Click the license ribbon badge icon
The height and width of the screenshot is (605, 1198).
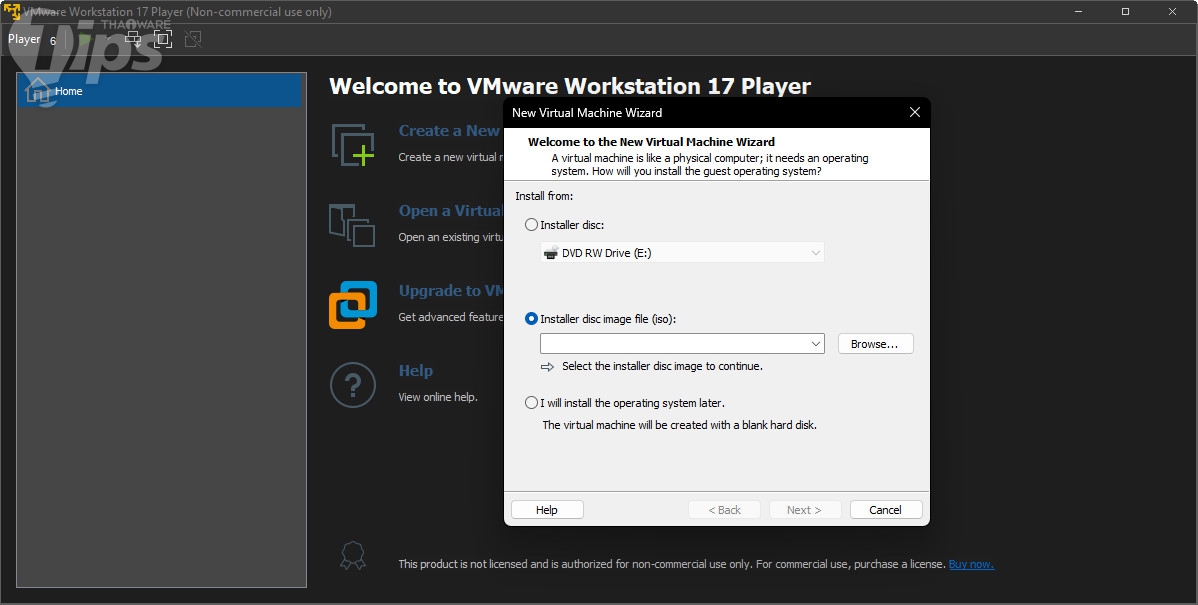353,555
